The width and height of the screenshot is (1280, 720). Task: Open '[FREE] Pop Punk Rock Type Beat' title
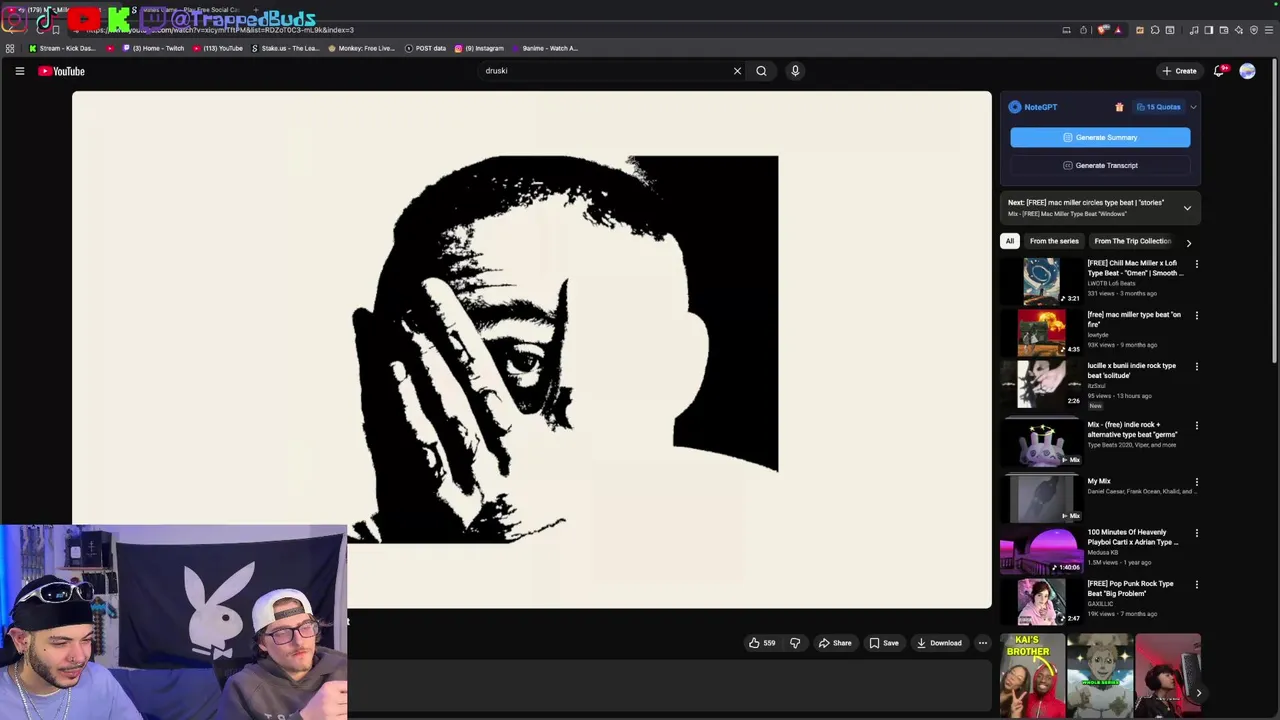click(1131, 588)
